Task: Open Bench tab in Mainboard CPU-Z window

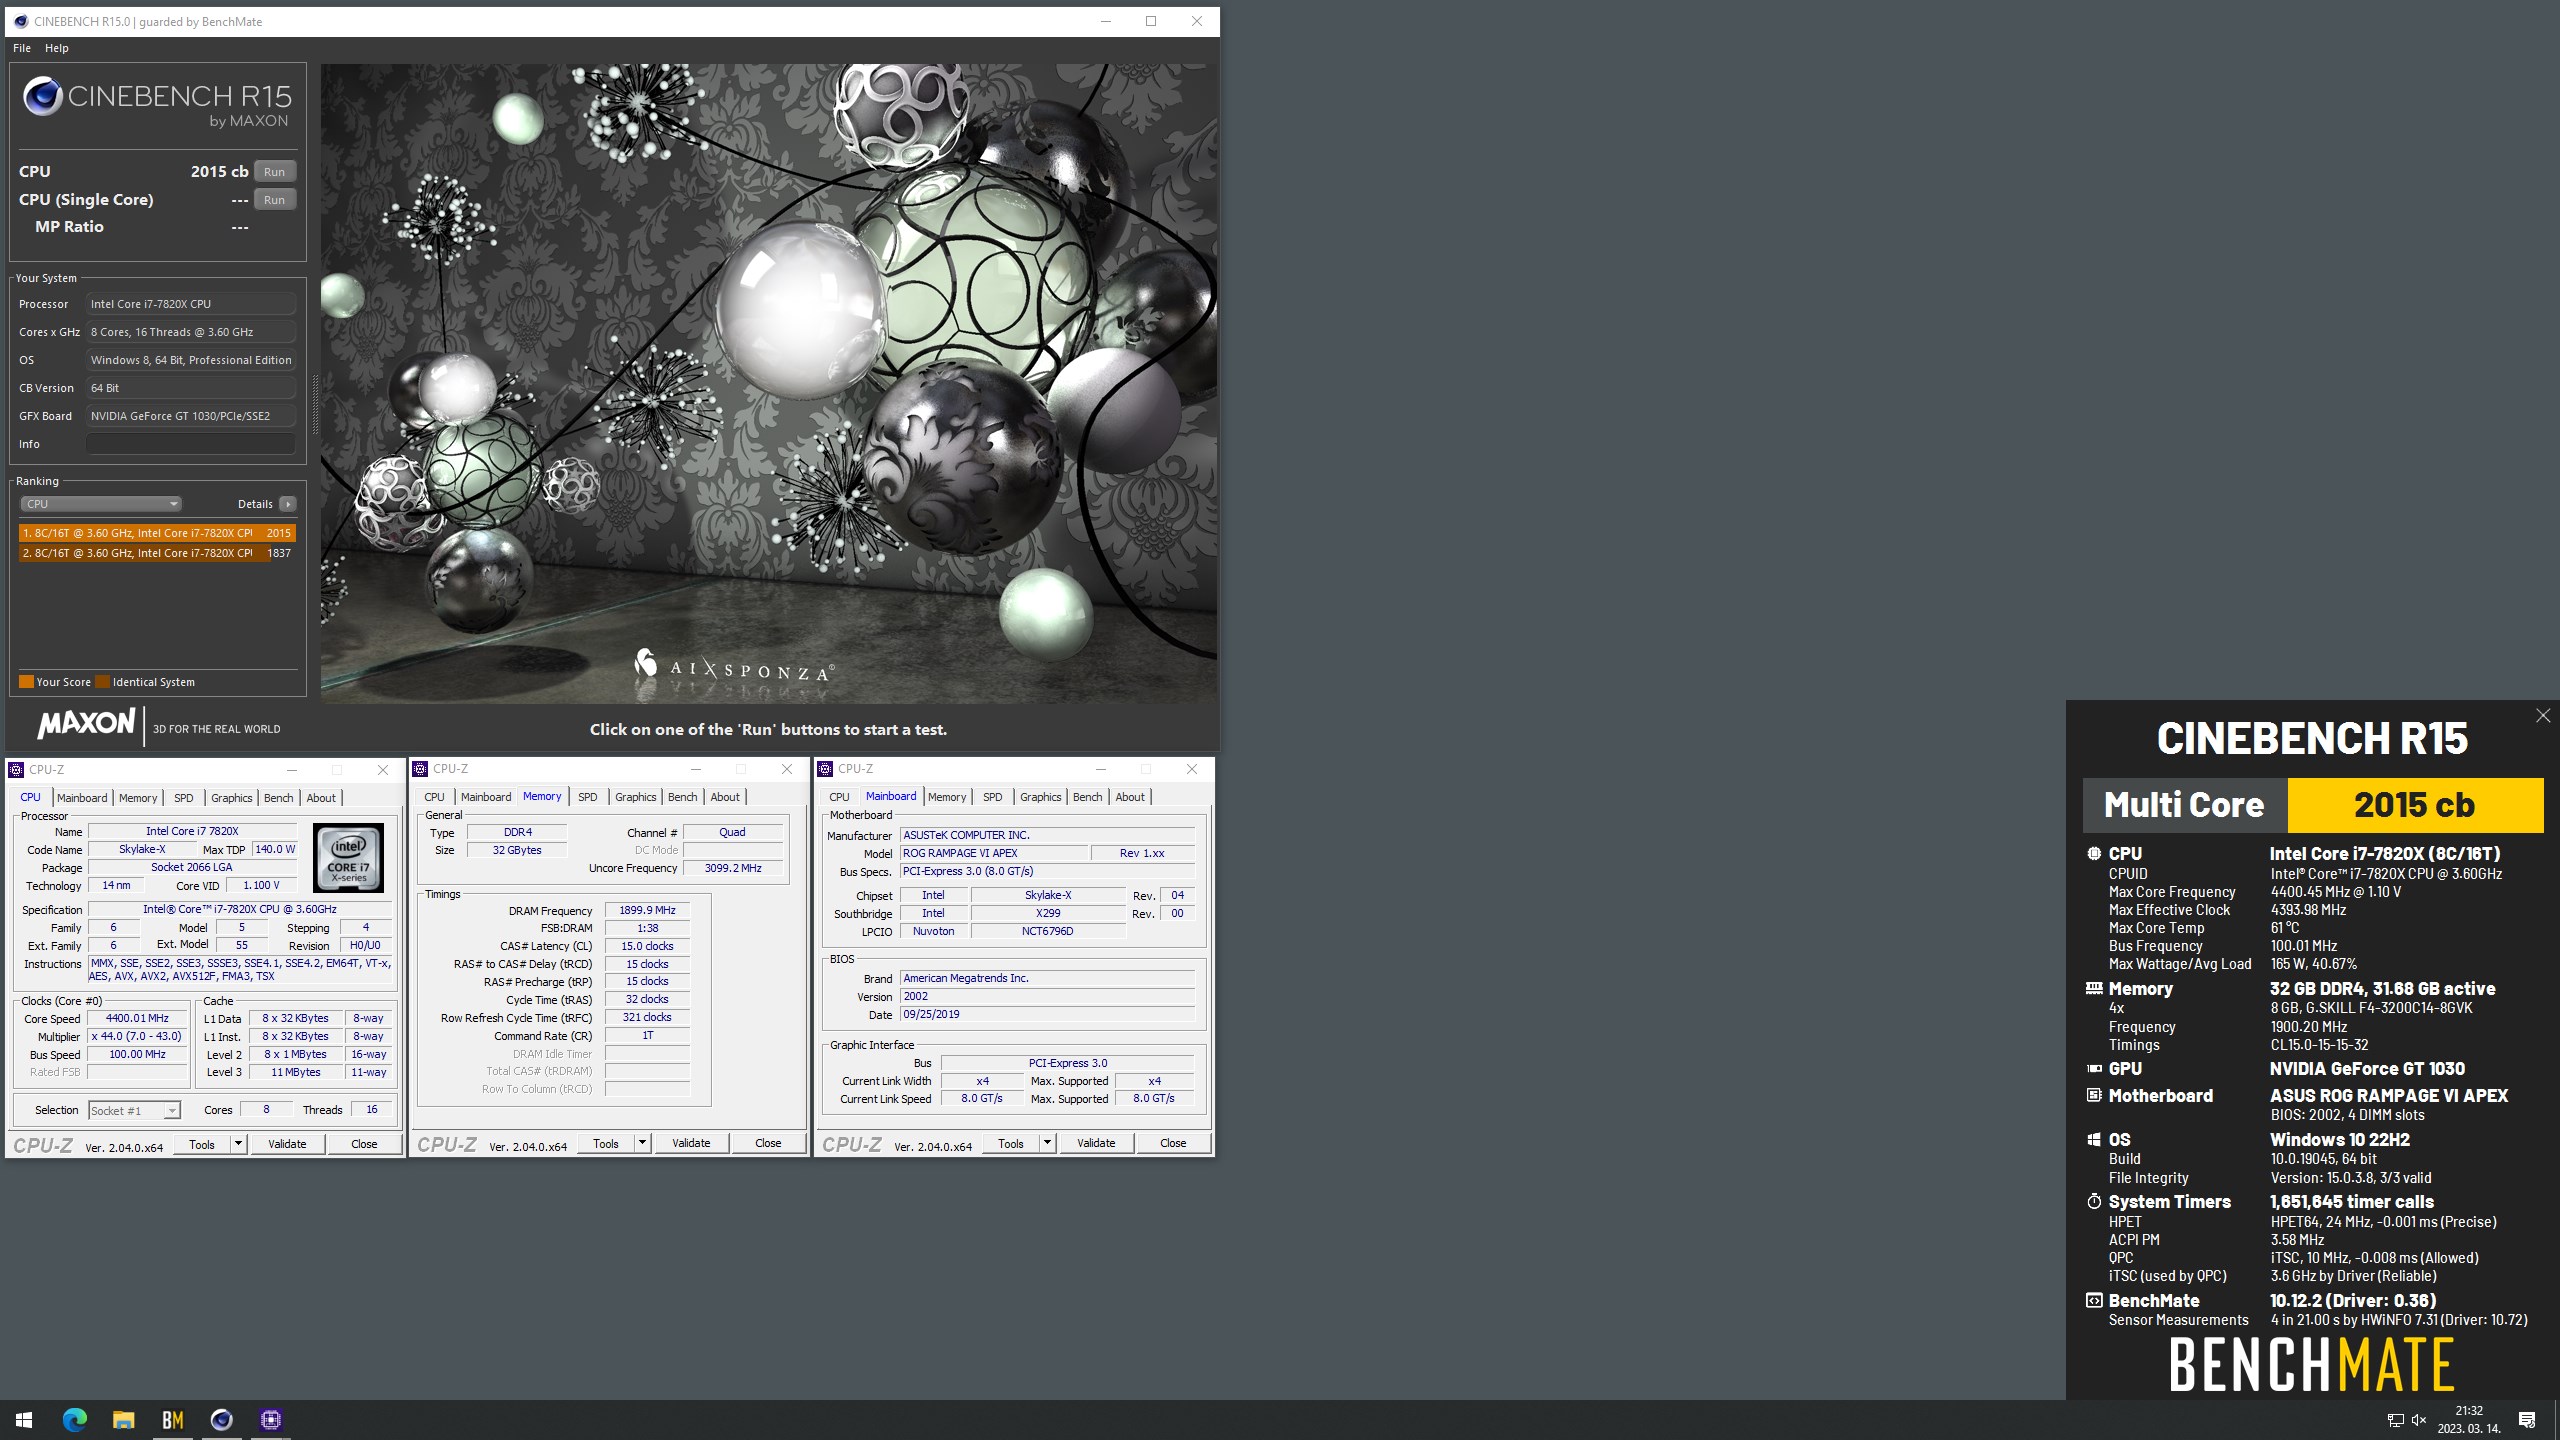Action: [1087, 797]
